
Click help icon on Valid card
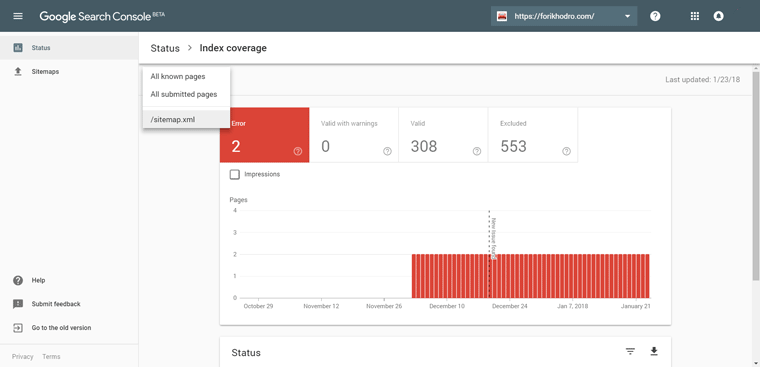[x=477, y=151]
